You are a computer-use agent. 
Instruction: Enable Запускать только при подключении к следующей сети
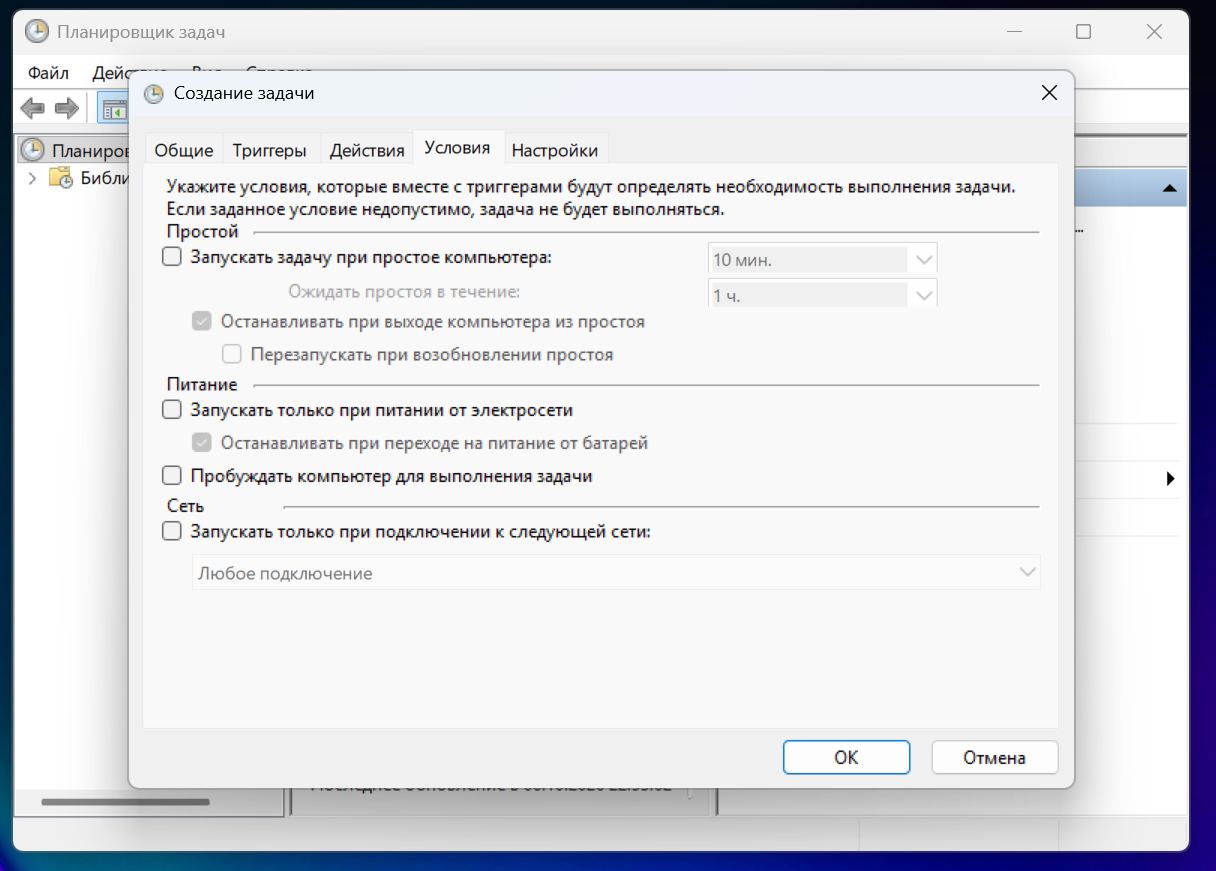(172, 532)
